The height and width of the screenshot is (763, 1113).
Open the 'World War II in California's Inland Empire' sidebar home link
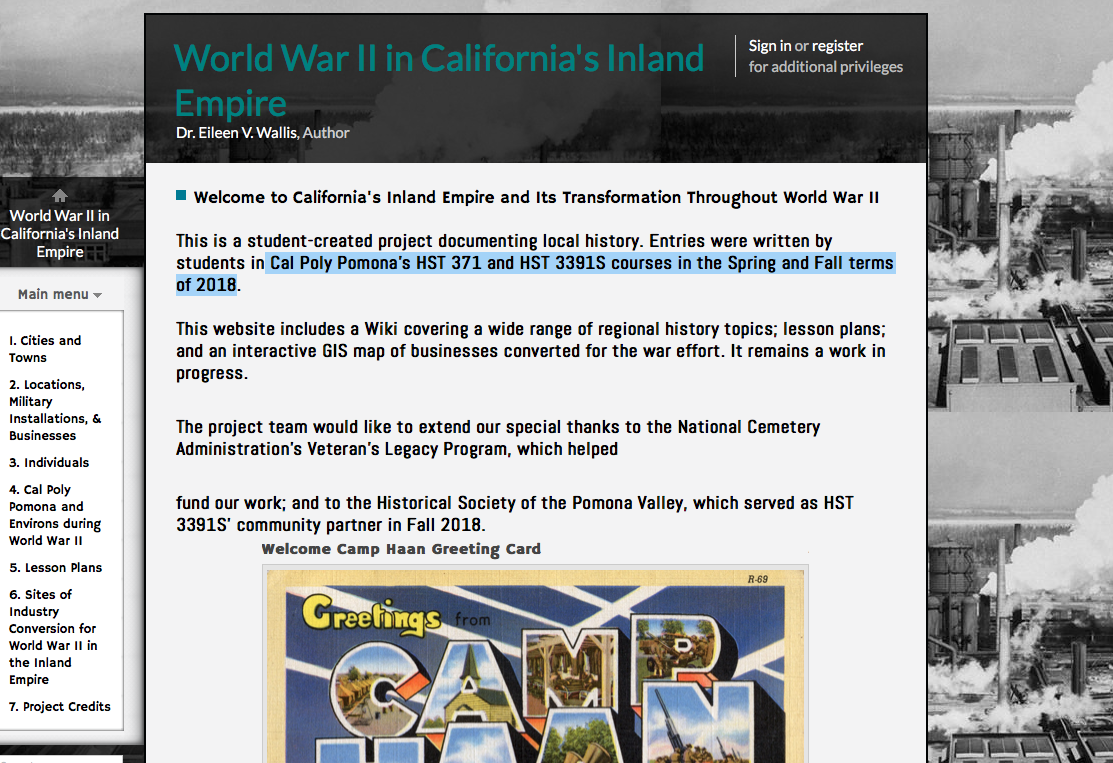[x=60, y=234]
